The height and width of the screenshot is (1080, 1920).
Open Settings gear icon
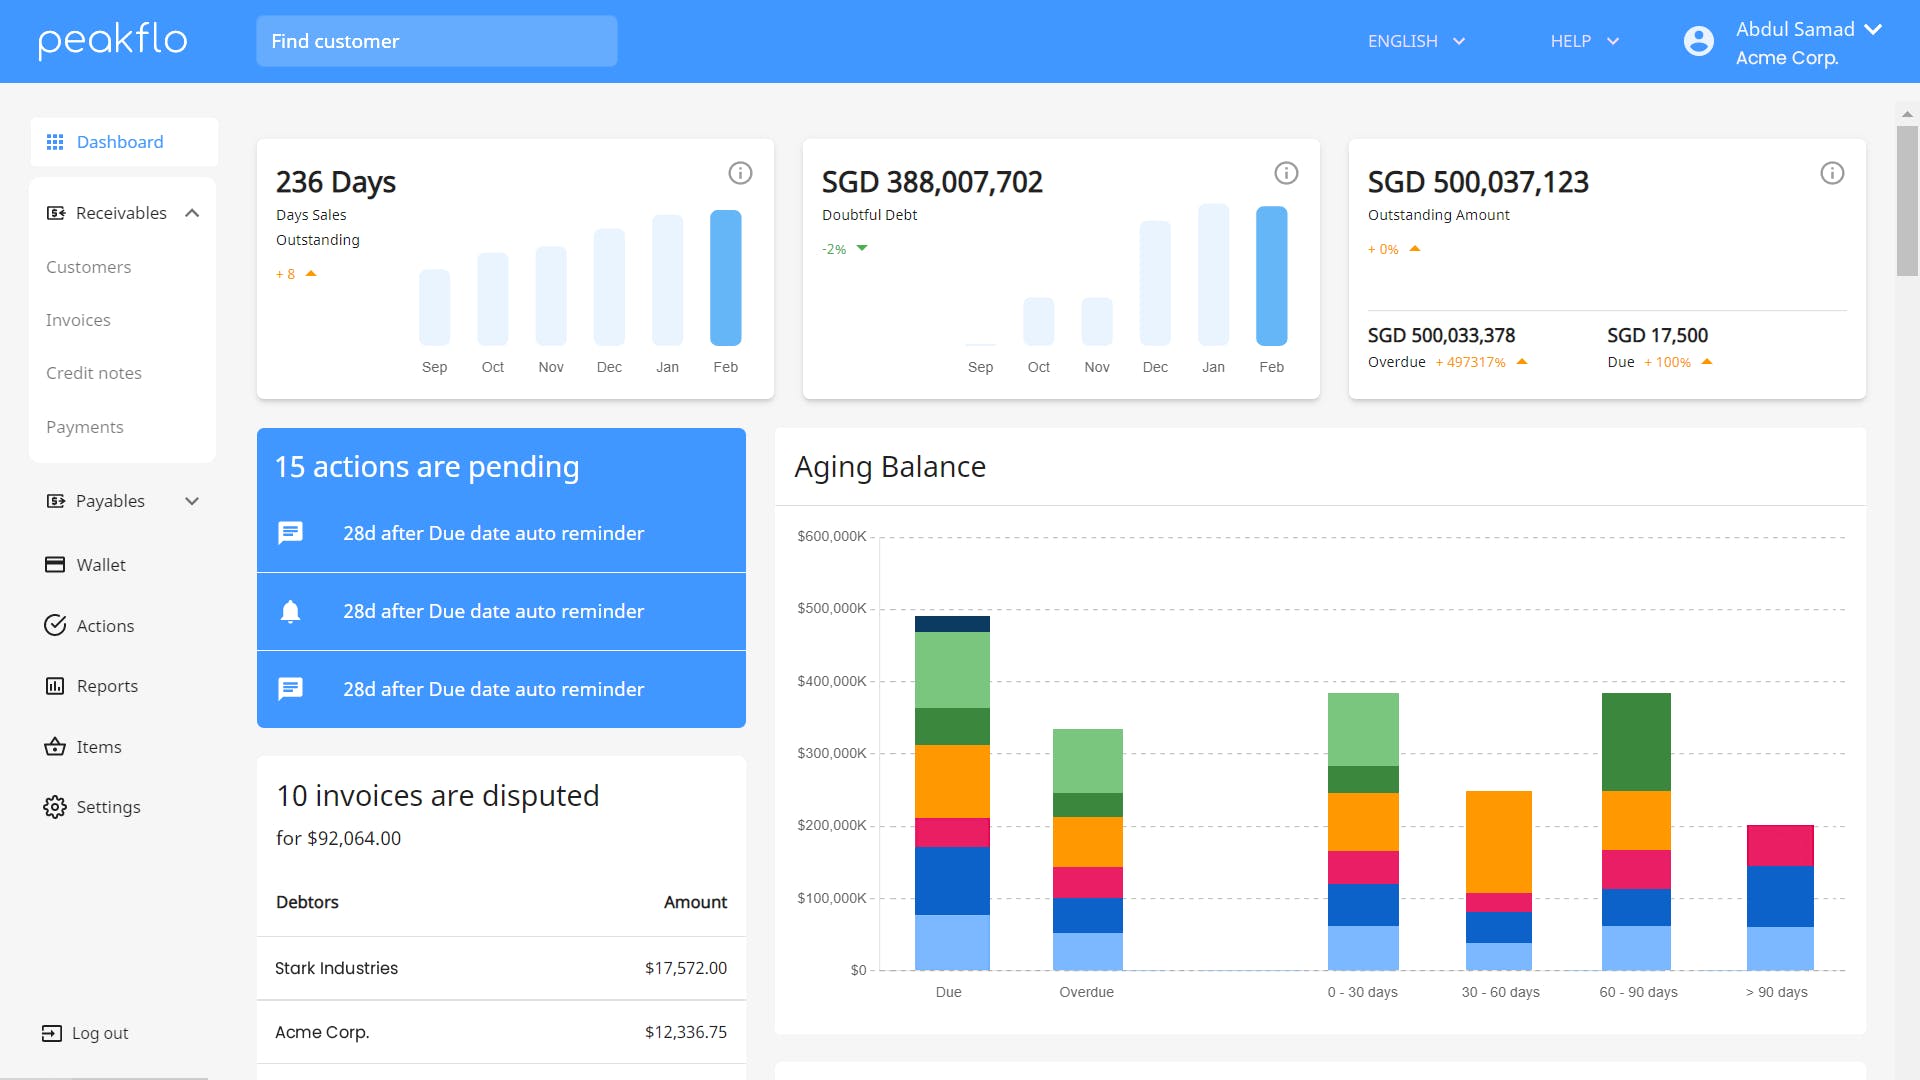pyautogui.click(x=55, y=807)
